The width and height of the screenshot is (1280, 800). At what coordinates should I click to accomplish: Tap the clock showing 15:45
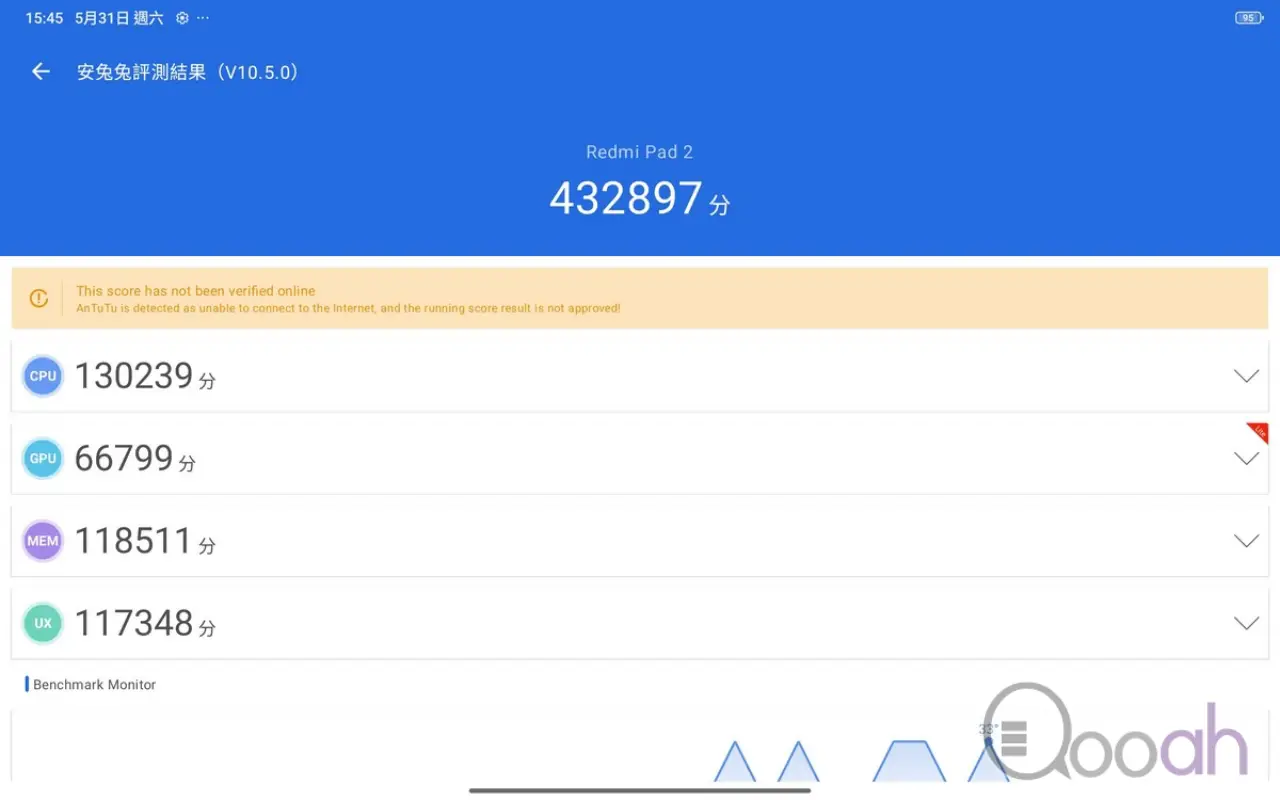point(44,18)
